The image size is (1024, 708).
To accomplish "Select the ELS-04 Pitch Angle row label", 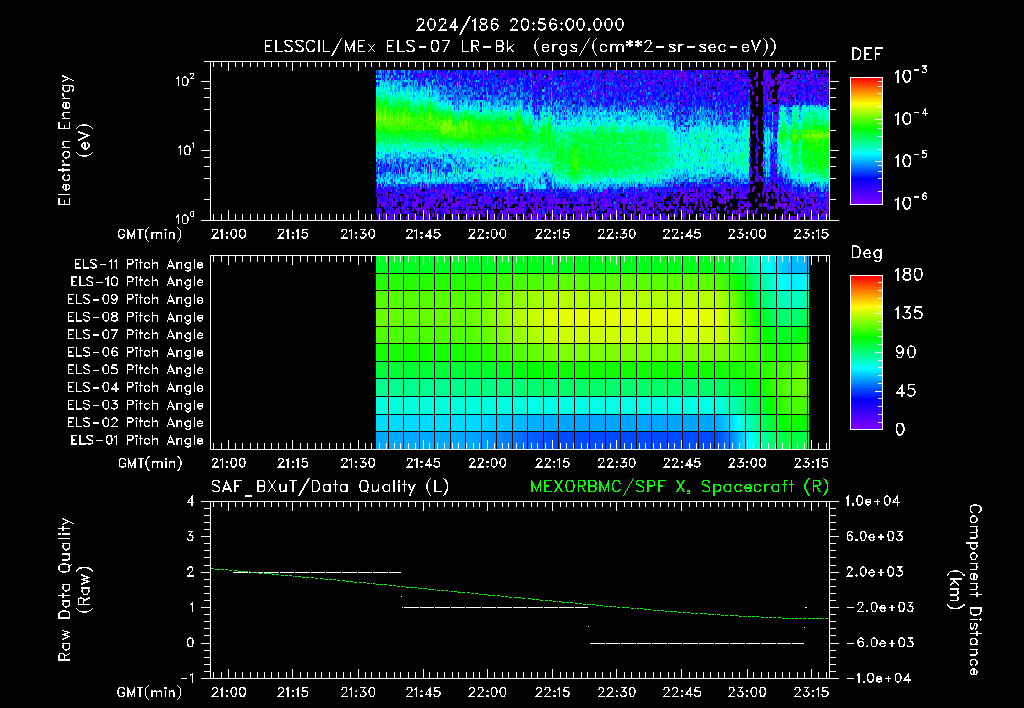I will click(136, 387).
